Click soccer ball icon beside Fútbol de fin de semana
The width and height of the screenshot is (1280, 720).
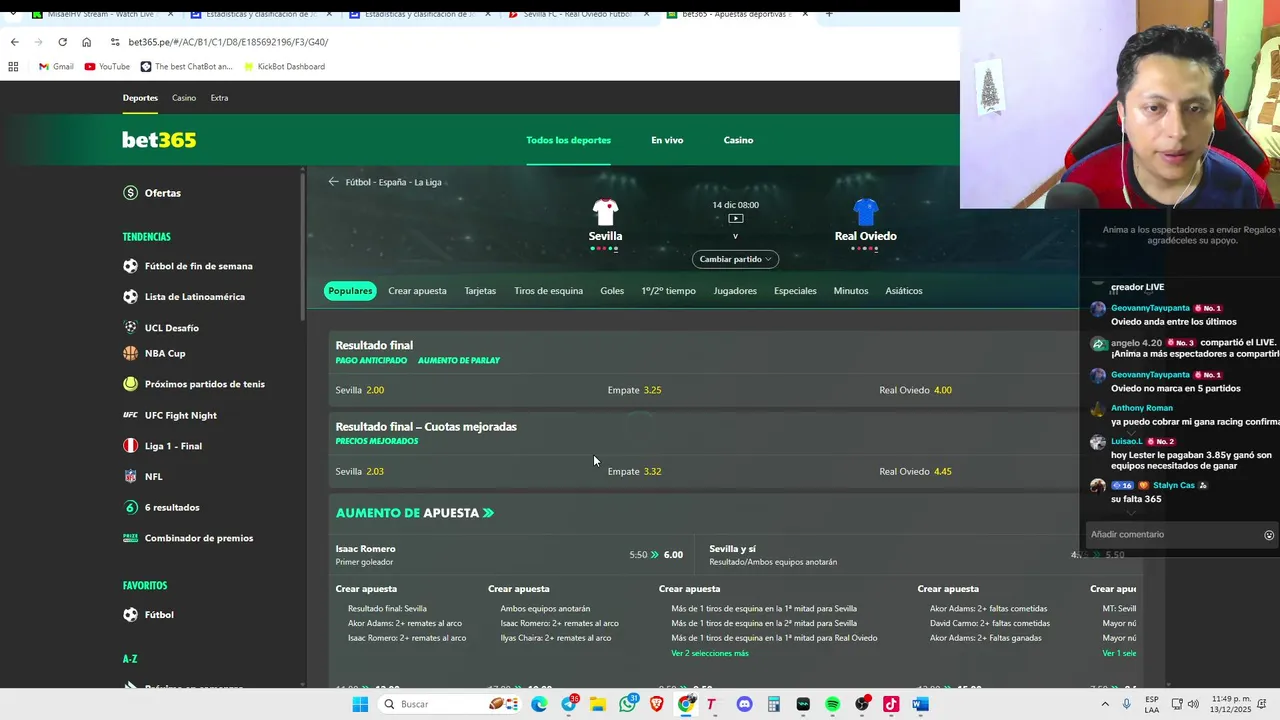pos(130,266)
